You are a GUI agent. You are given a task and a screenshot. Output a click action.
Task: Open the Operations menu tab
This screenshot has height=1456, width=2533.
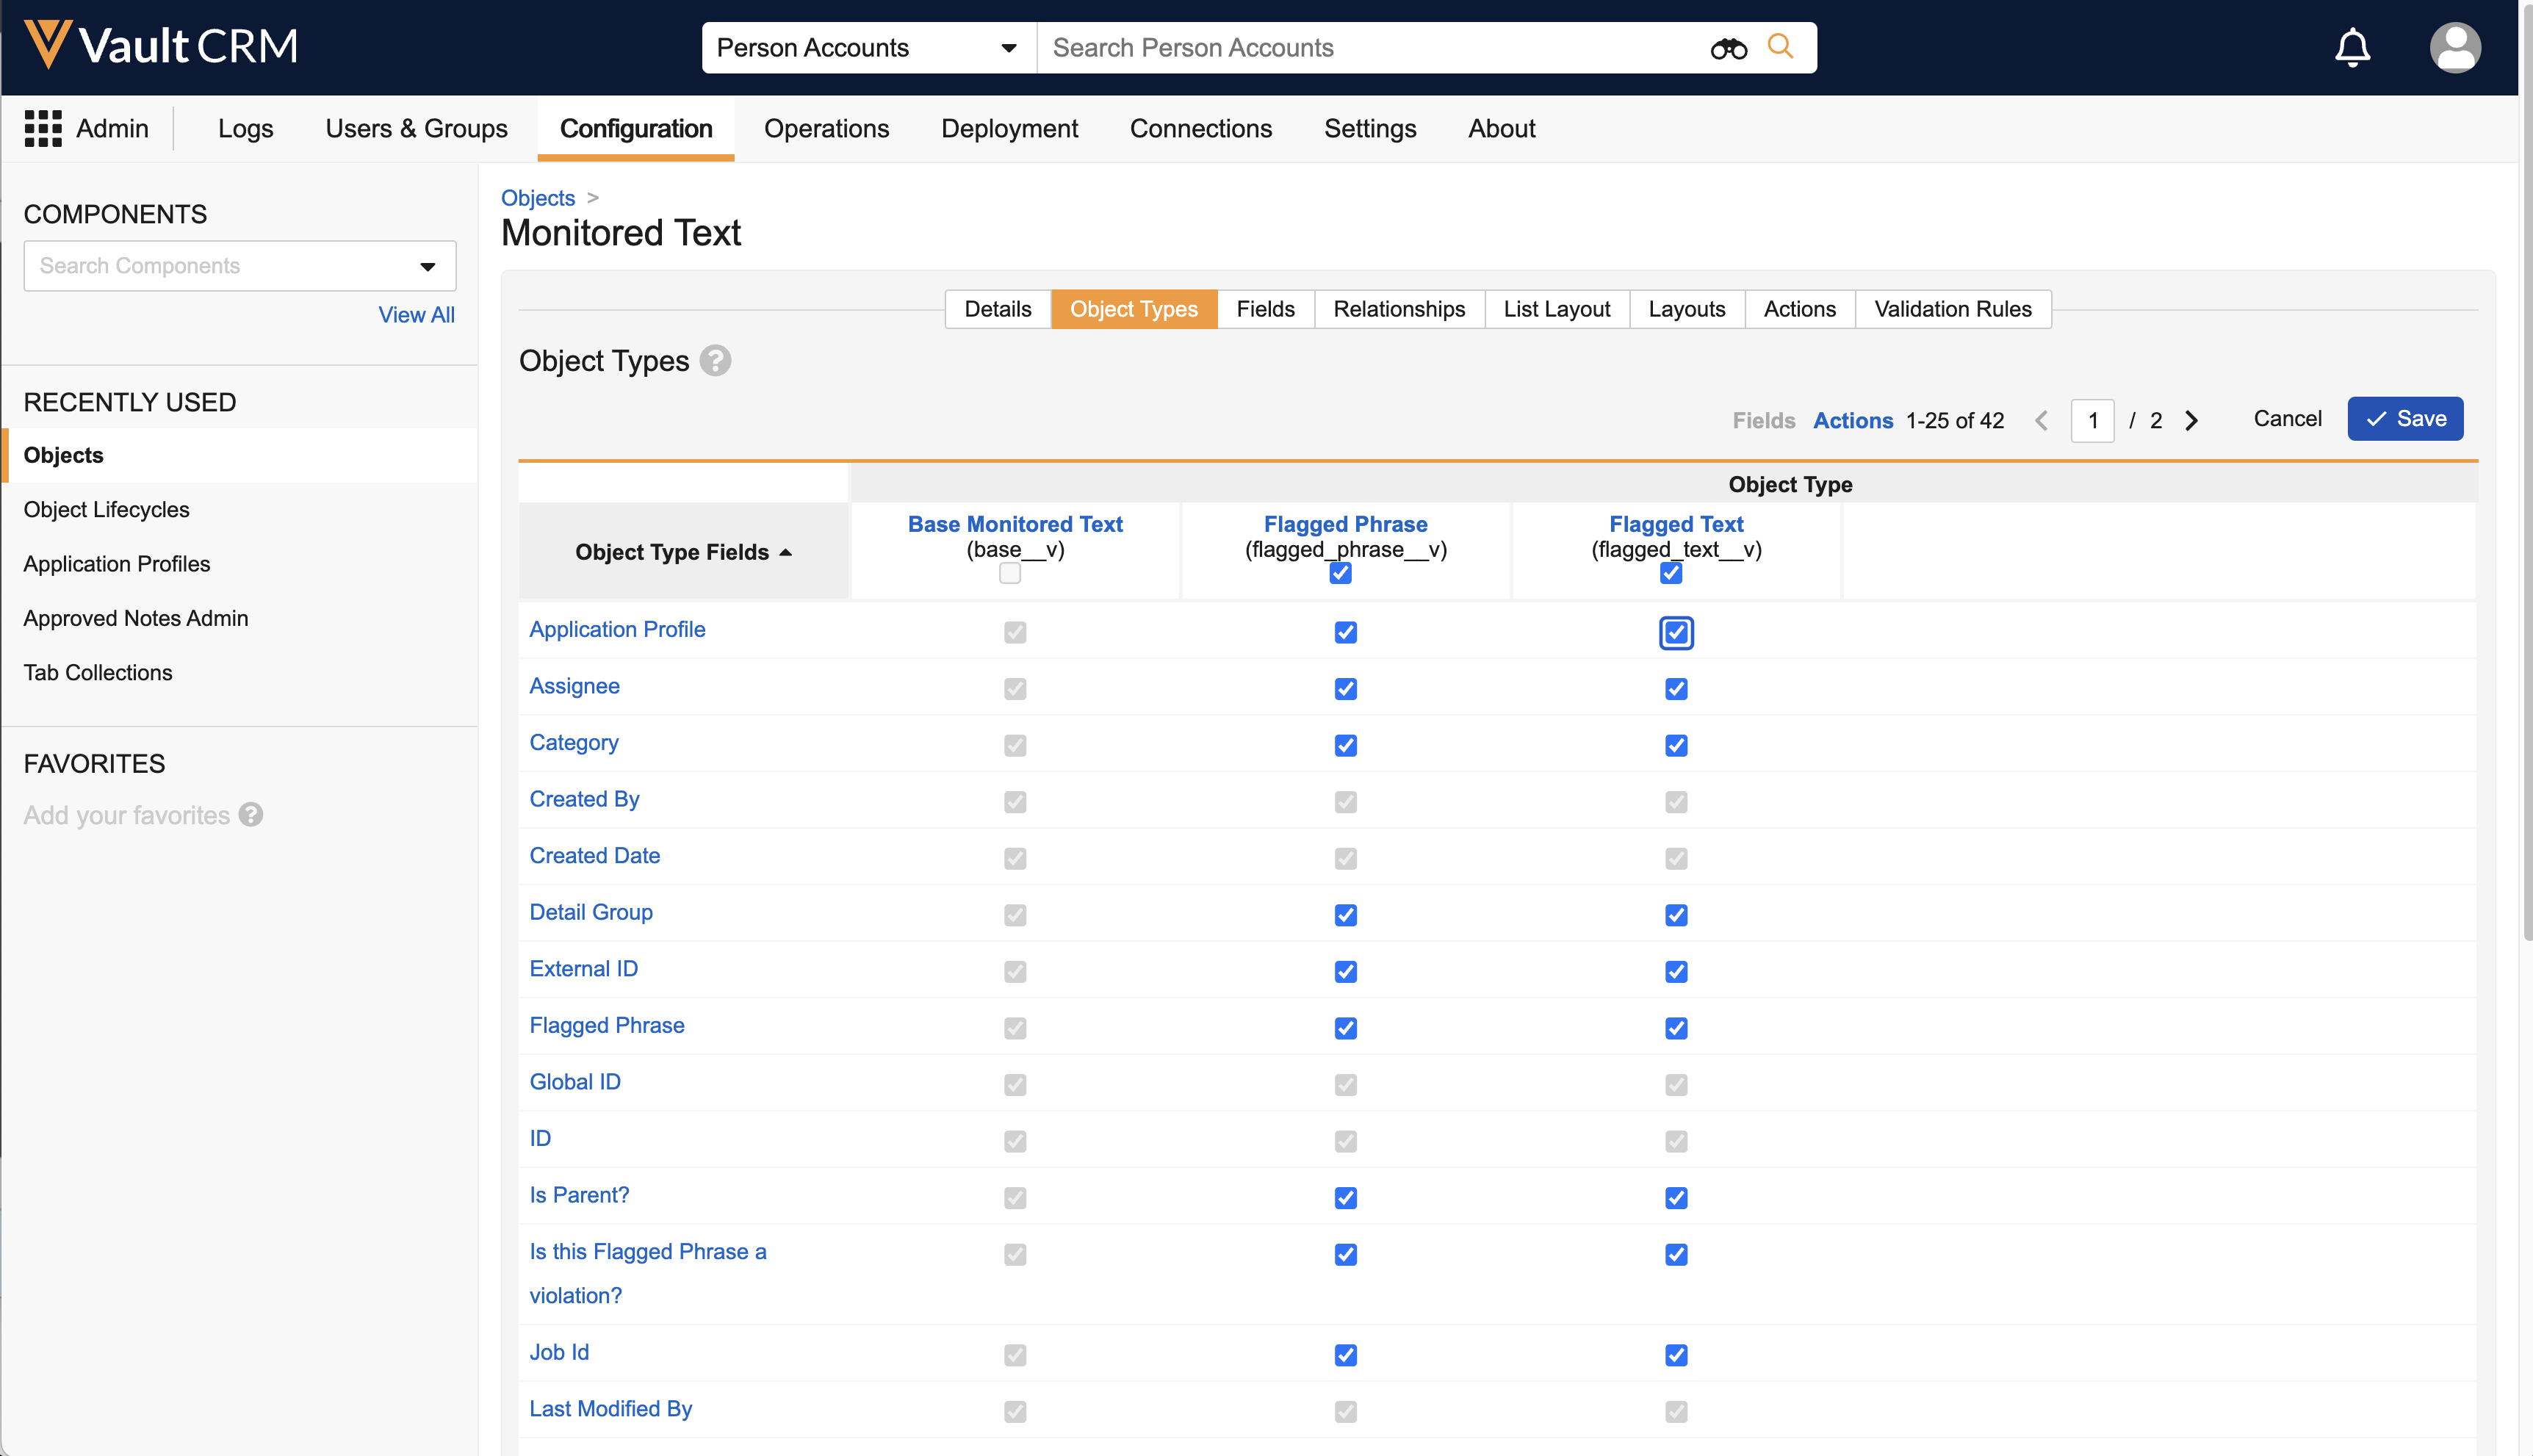pos(826,128)
